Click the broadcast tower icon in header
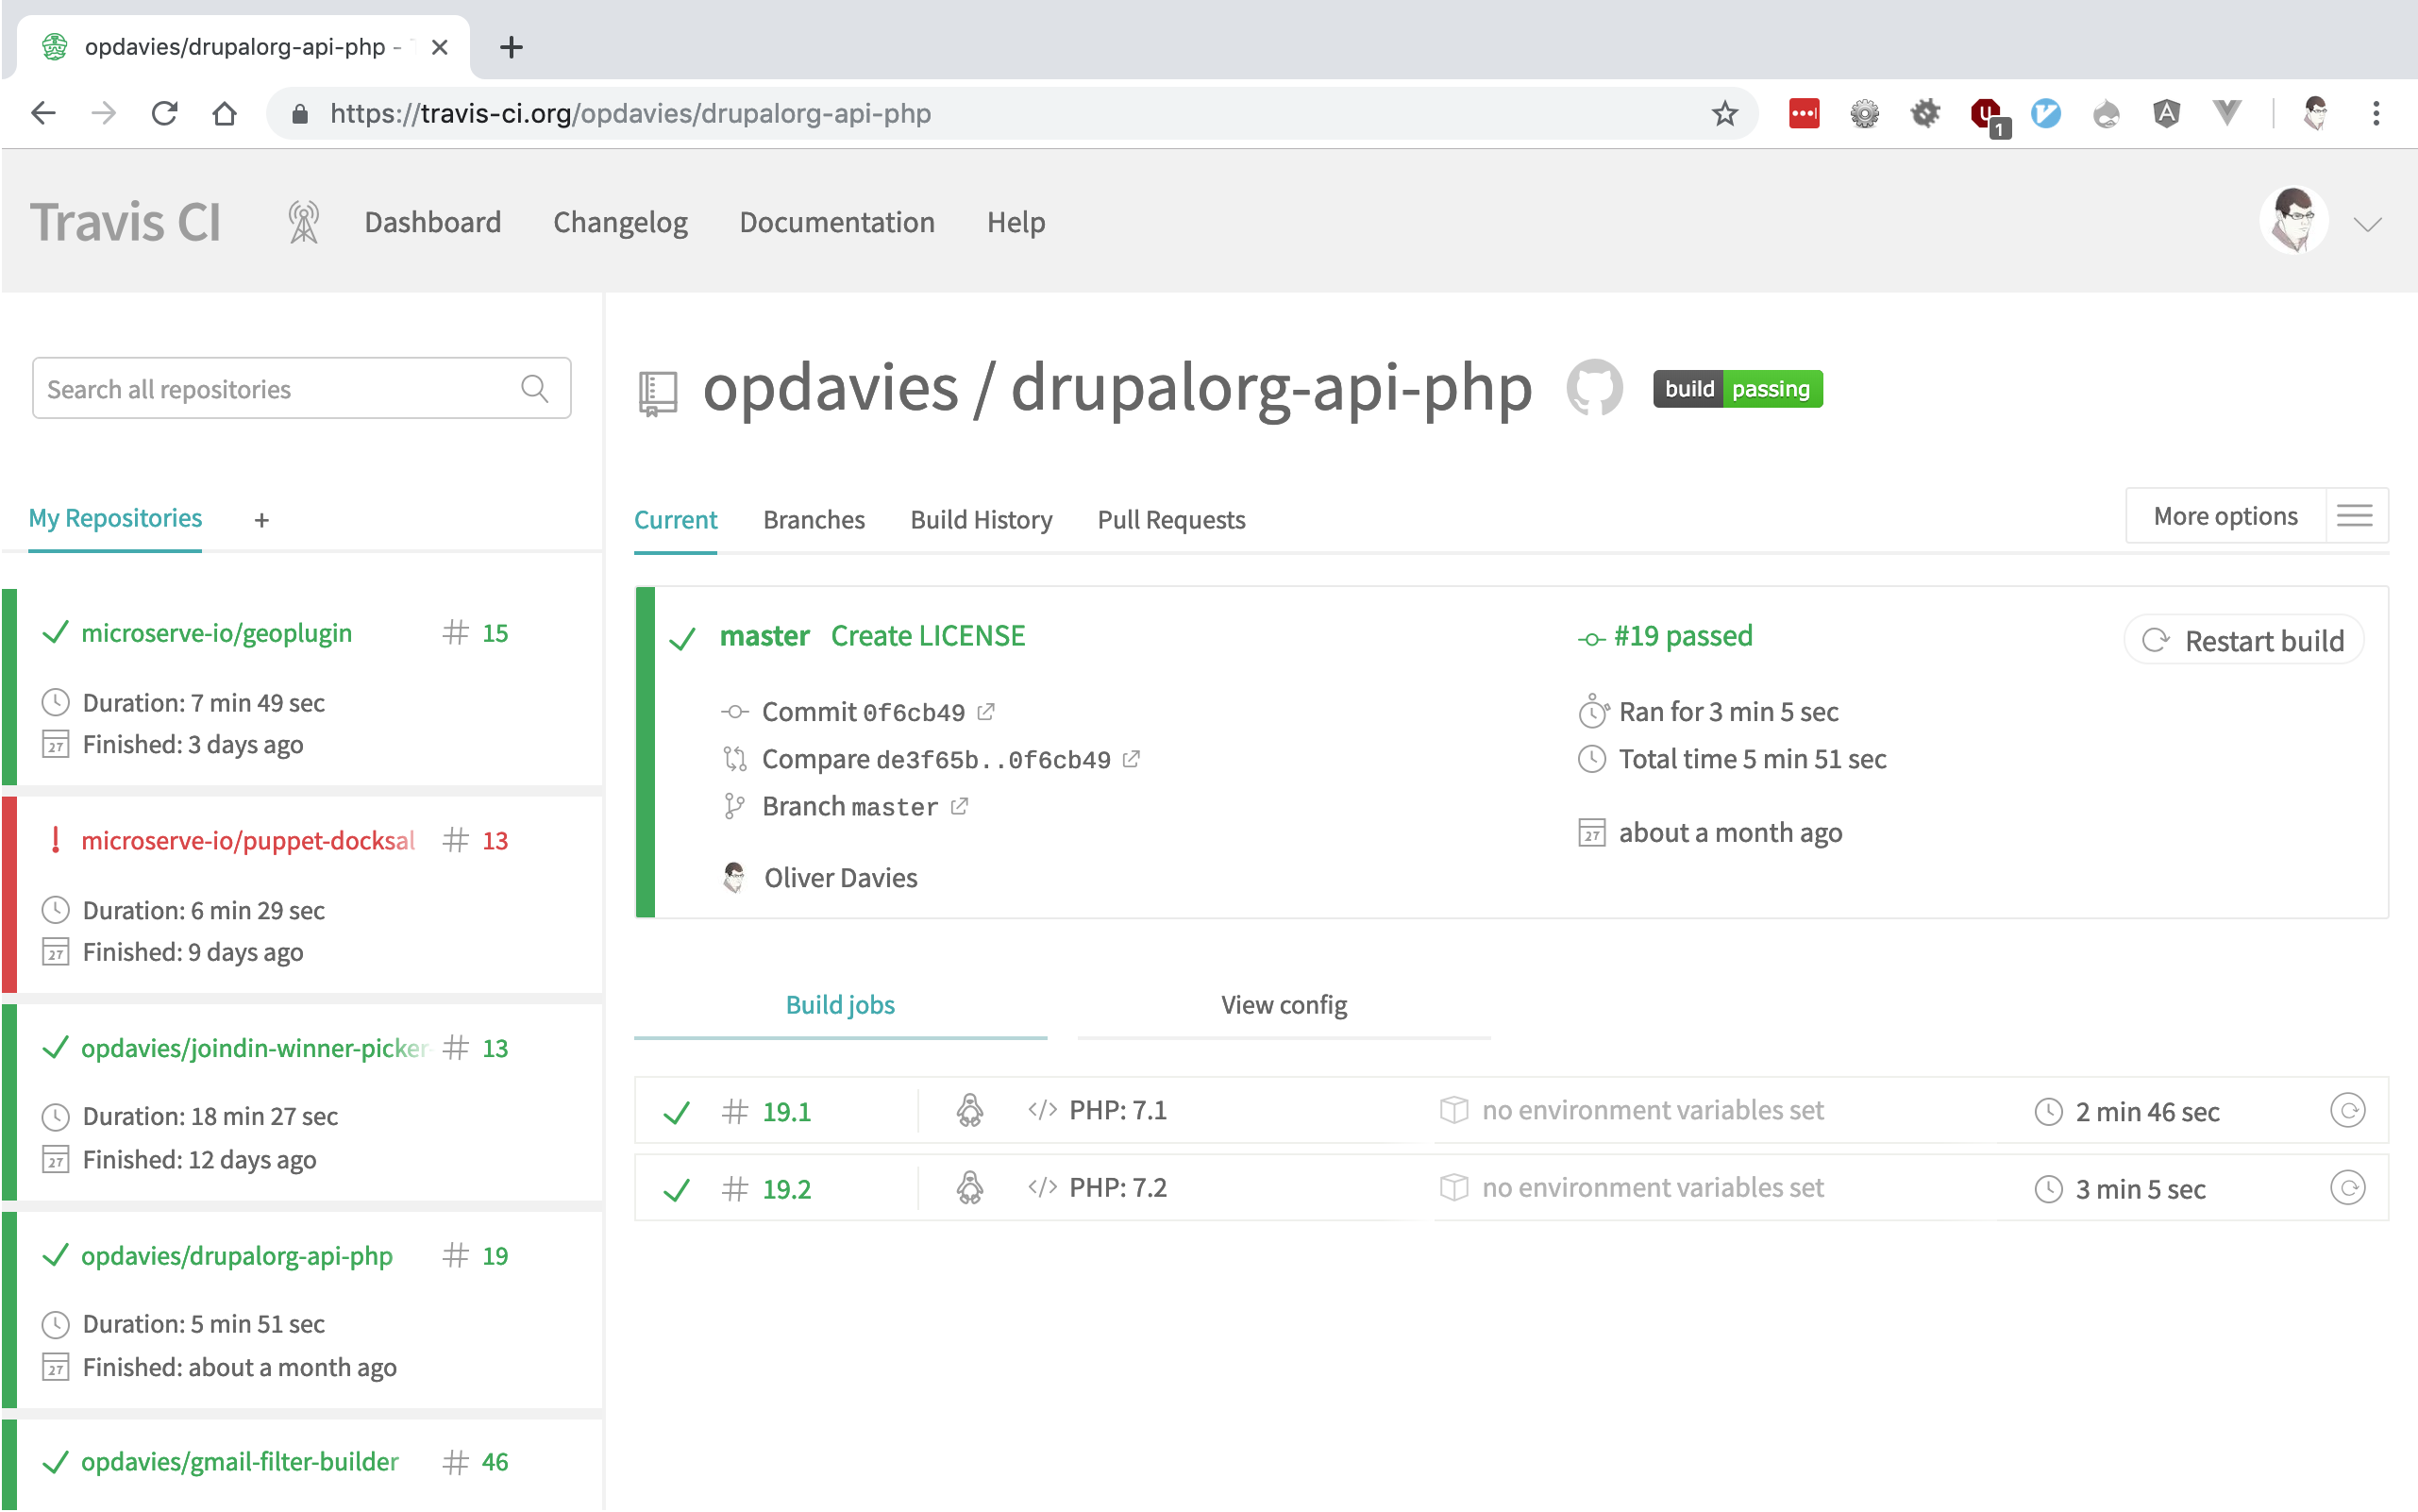This screenshot has height=1512, width=2418. [303, 222]
